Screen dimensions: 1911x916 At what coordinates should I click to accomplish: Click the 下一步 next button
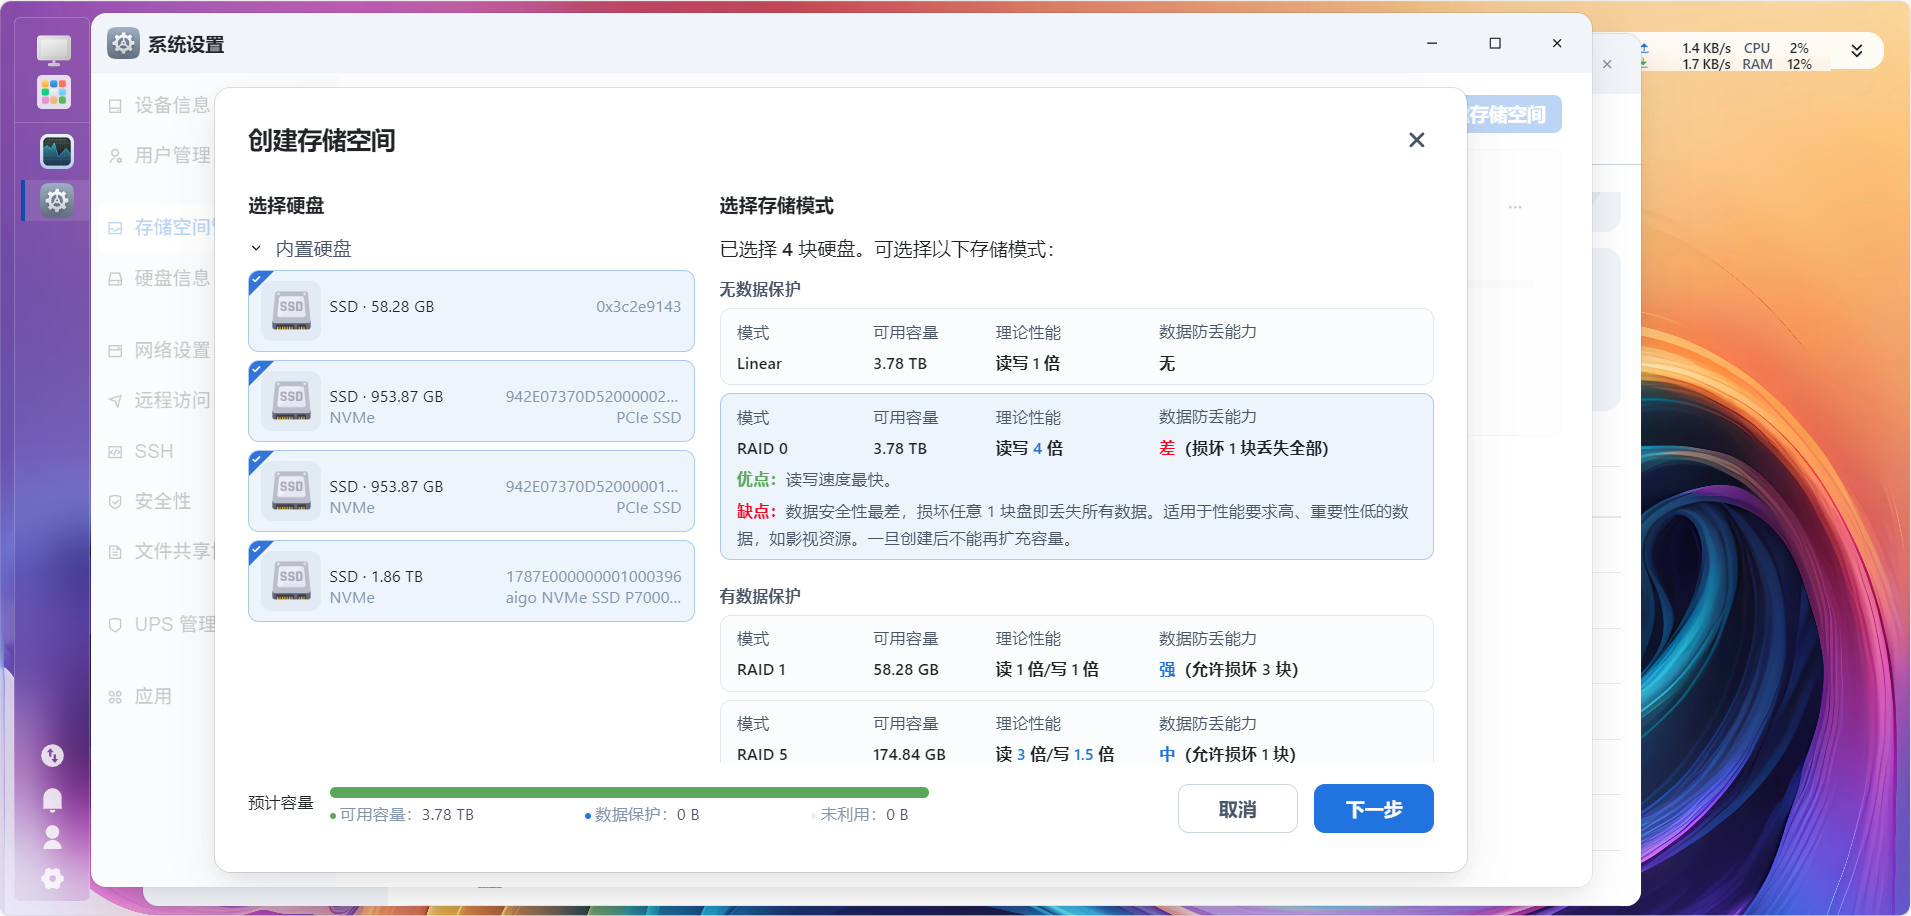click(x=1373, y=809)
